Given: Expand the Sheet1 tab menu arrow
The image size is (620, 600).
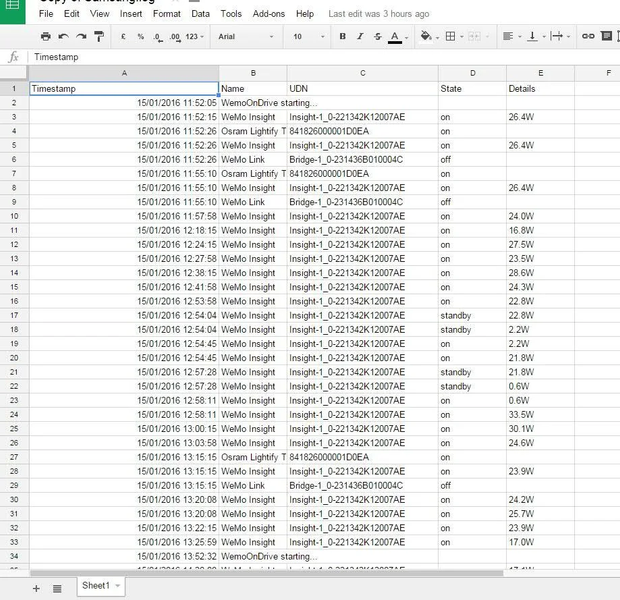Looking at the screenshot, I should (x=117, y=586).
